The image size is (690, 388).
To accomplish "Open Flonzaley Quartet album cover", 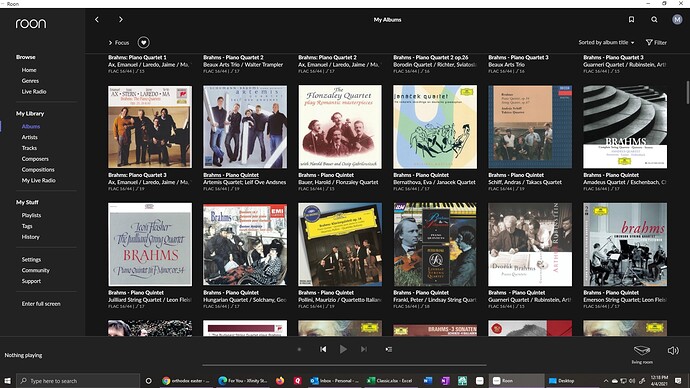I will point(340,127).
